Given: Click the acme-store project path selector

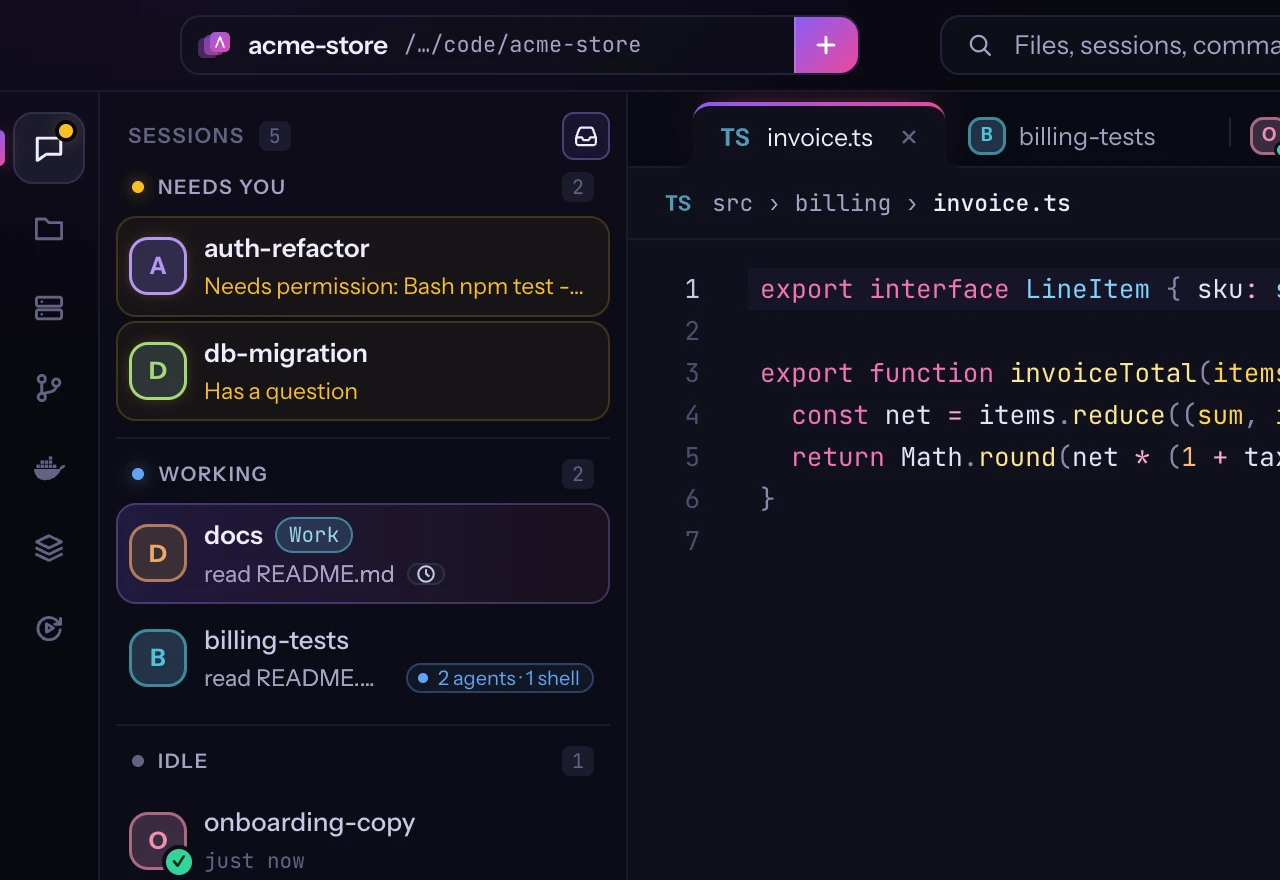Looking at the screenshot, I should 487,45.
